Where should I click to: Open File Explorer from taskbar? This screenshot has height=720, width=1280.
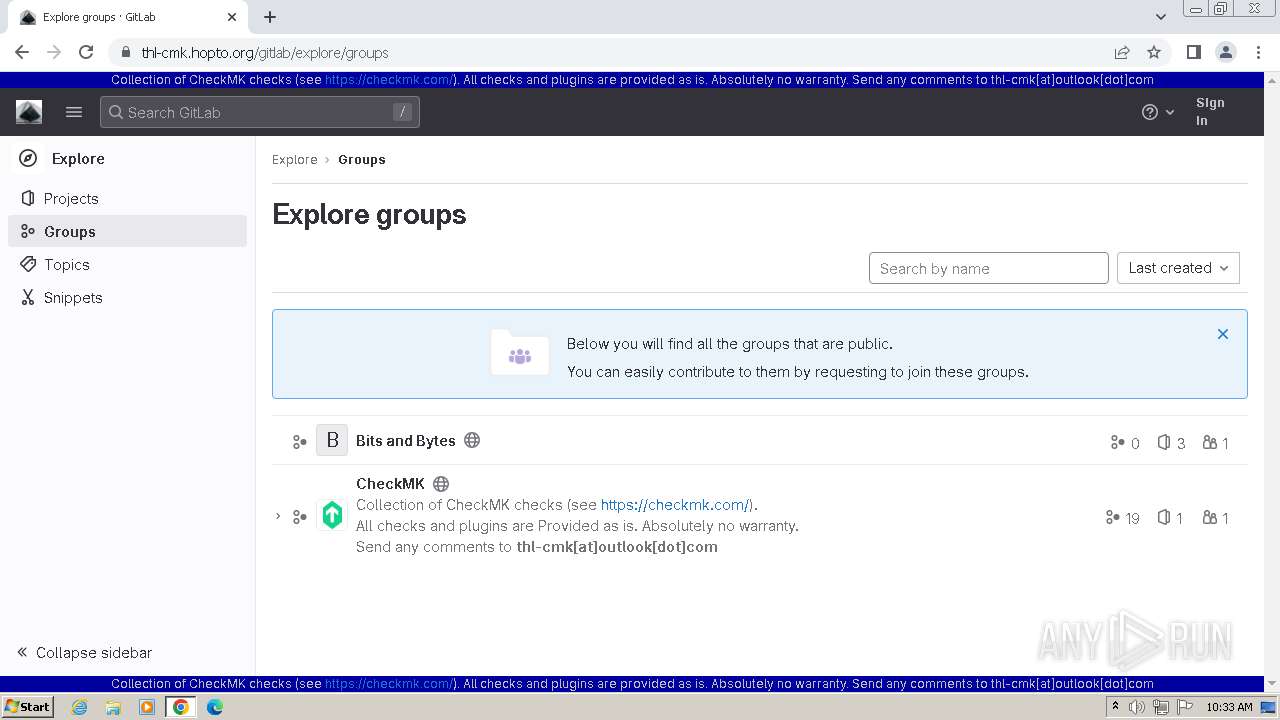tap(113, 707)
